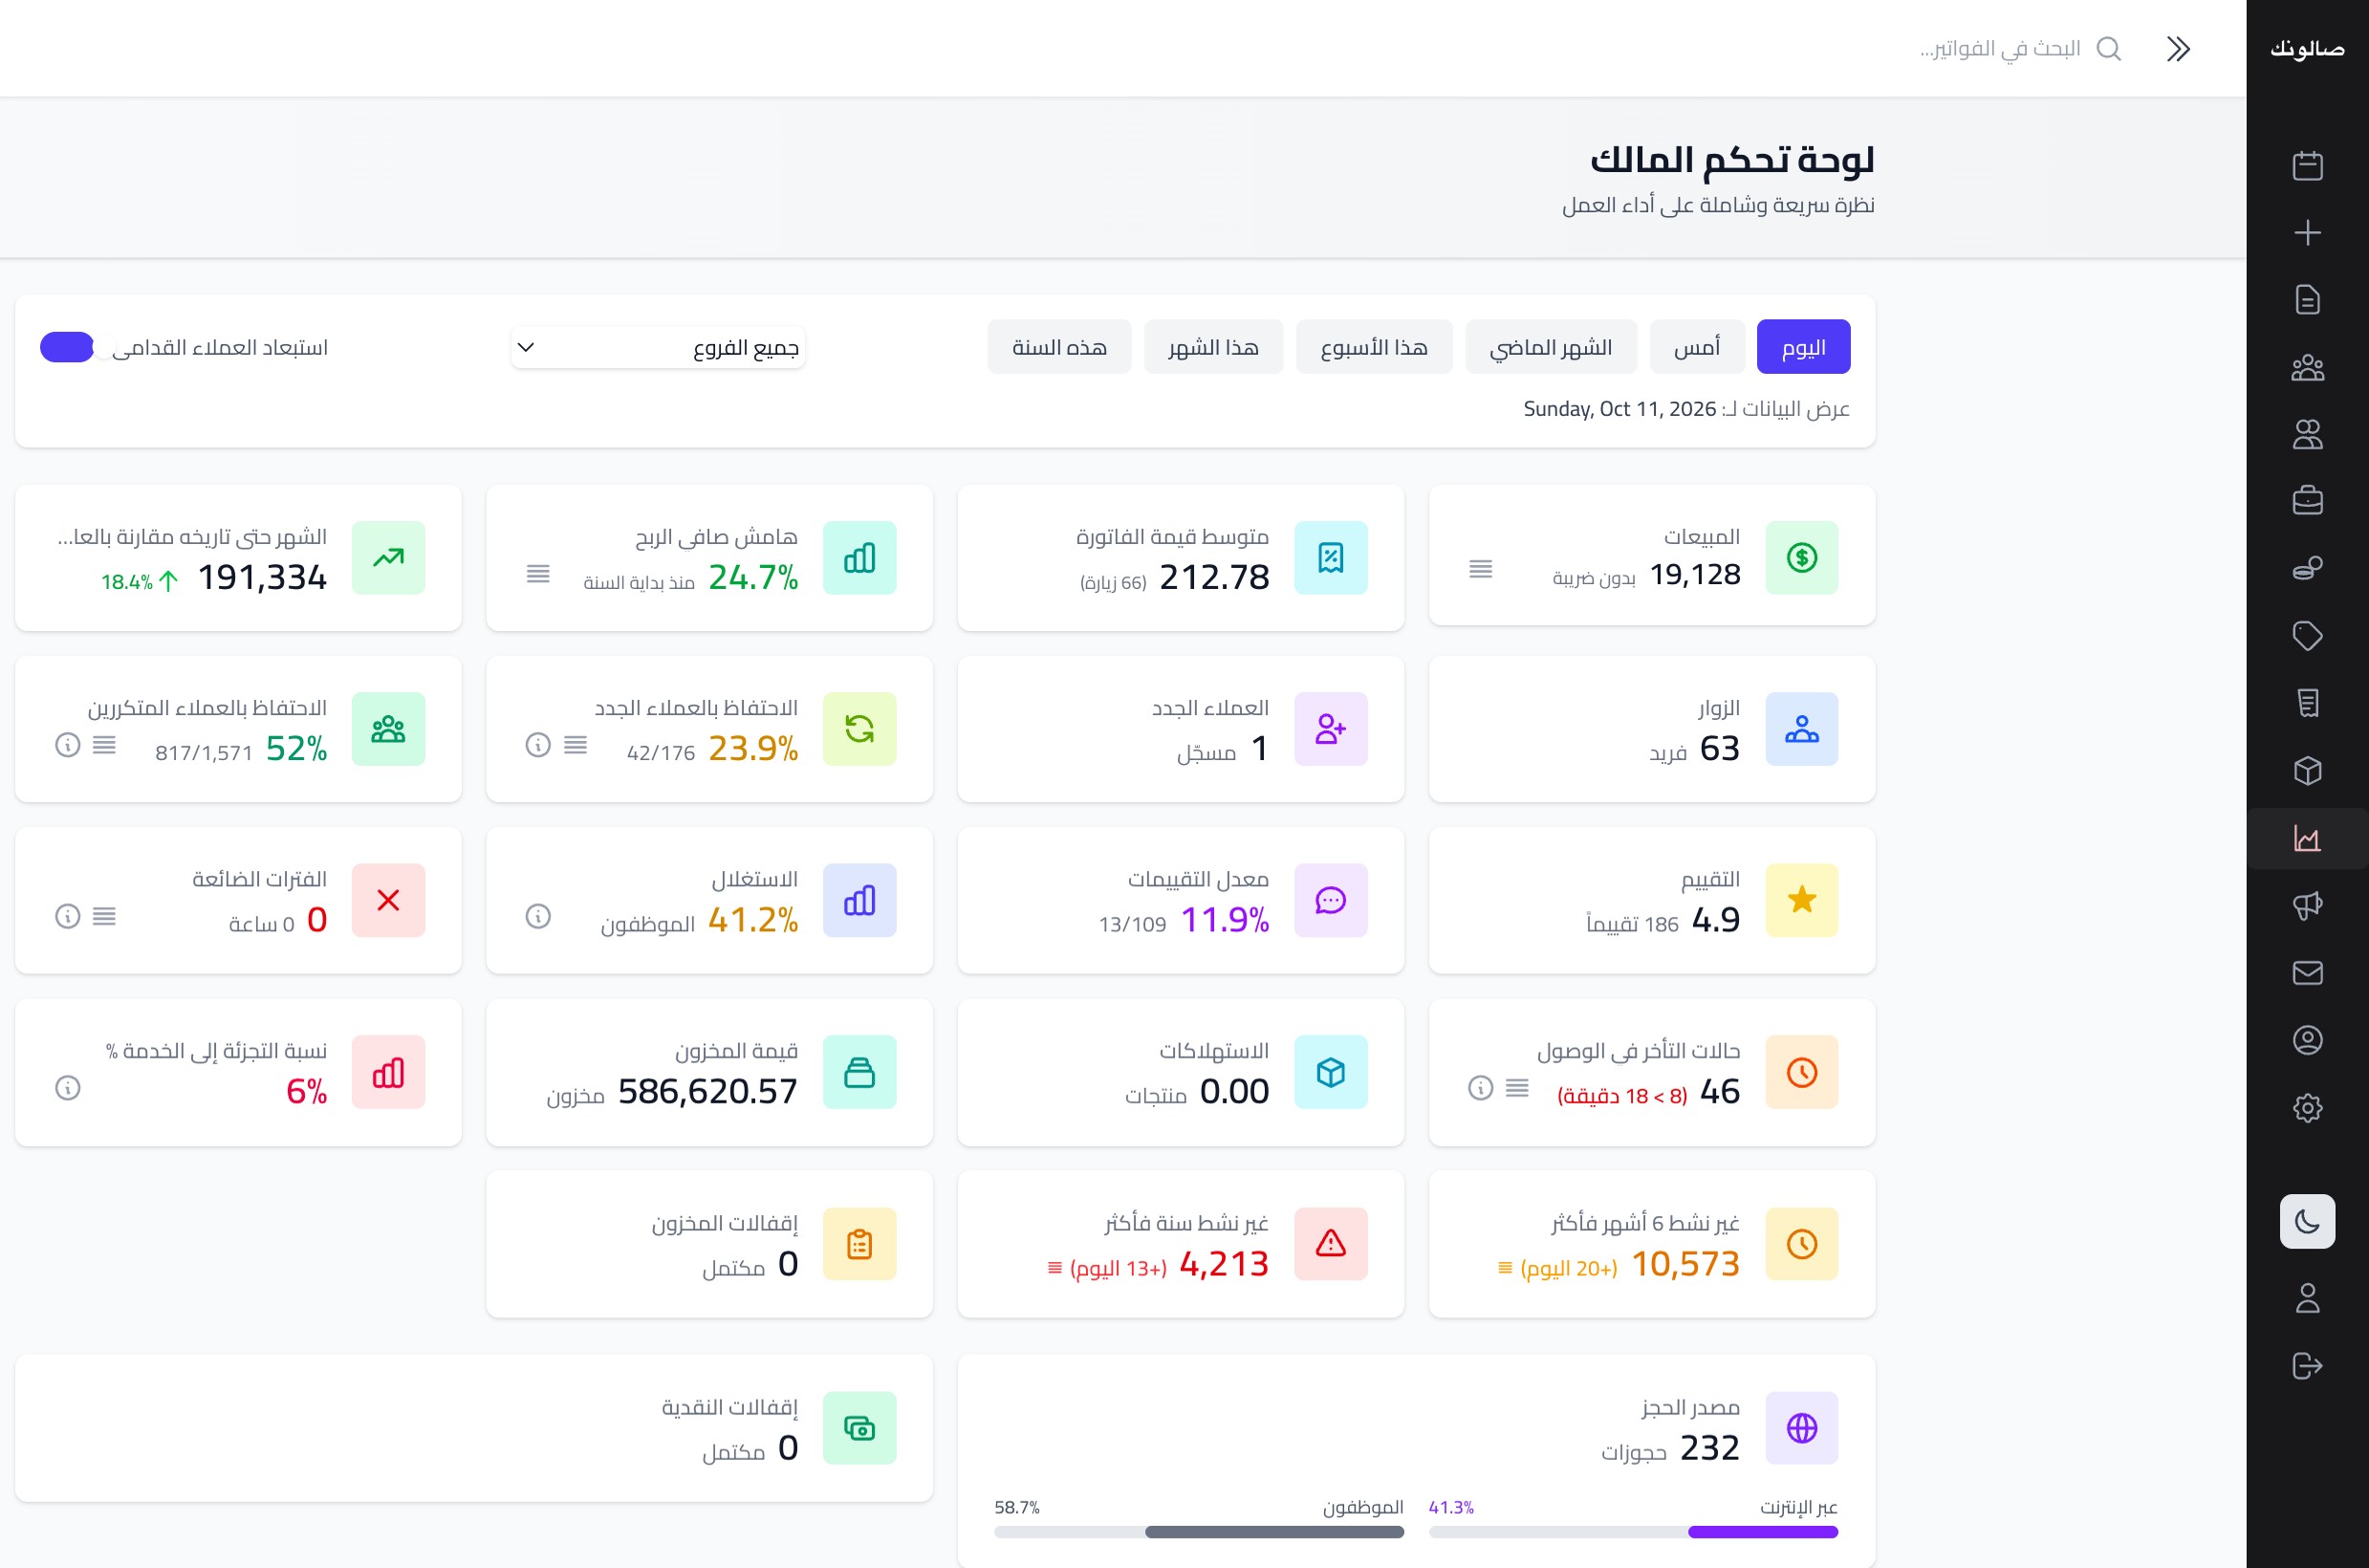Open the جميع الفروع branch dropdown
Image resolution: width=2369 pixels, height=1568 pixels.
658,347
